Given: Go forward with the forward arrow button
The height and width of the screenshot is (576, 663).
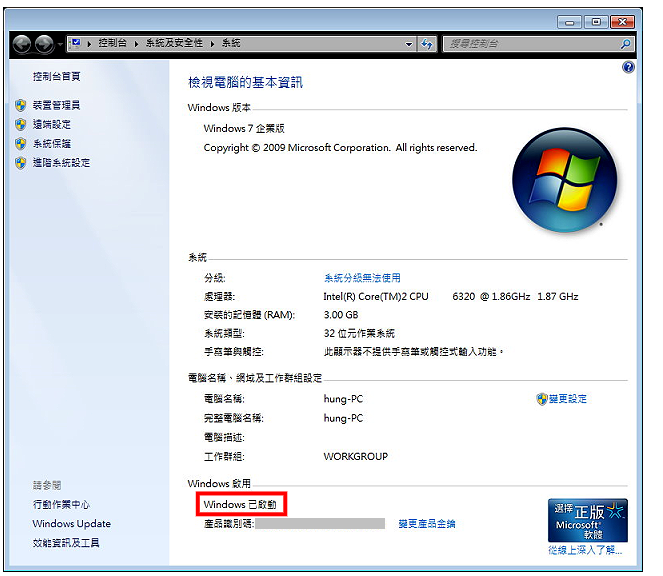Looking at the screenshot, I should tap(44, 44).
